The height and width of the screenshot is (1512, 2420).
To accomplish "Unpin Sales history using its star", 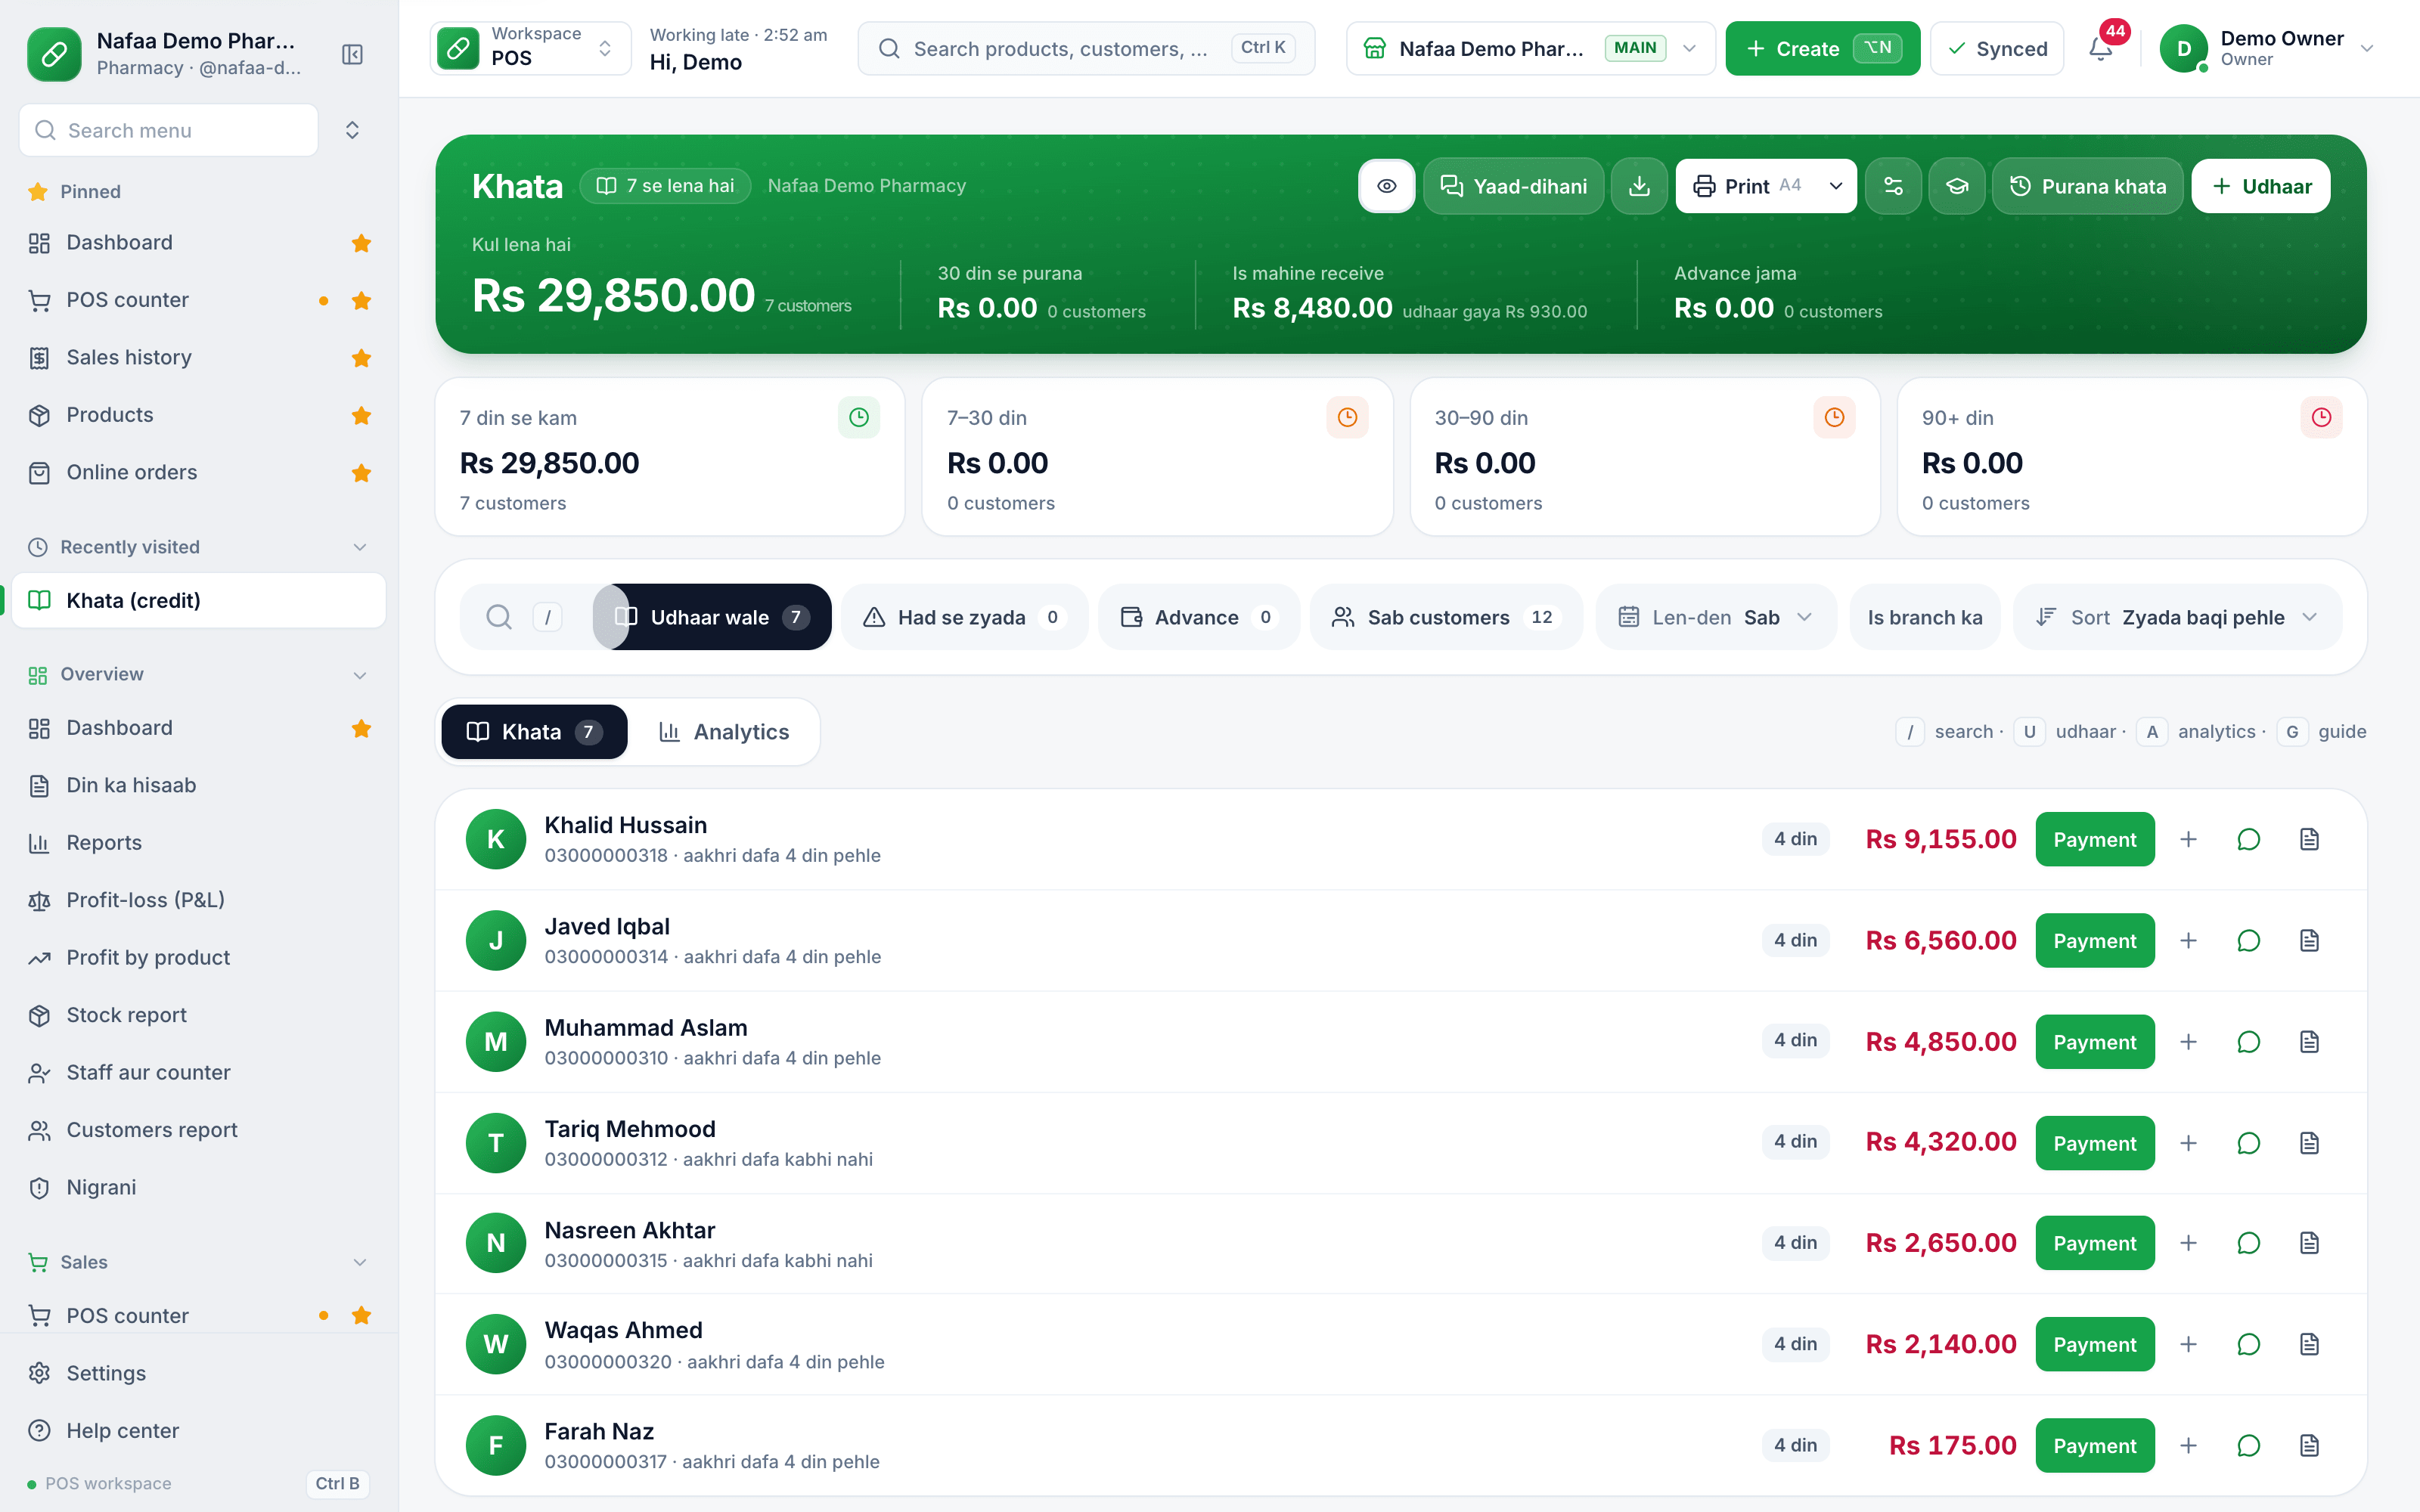I will (x=361, y=358).
